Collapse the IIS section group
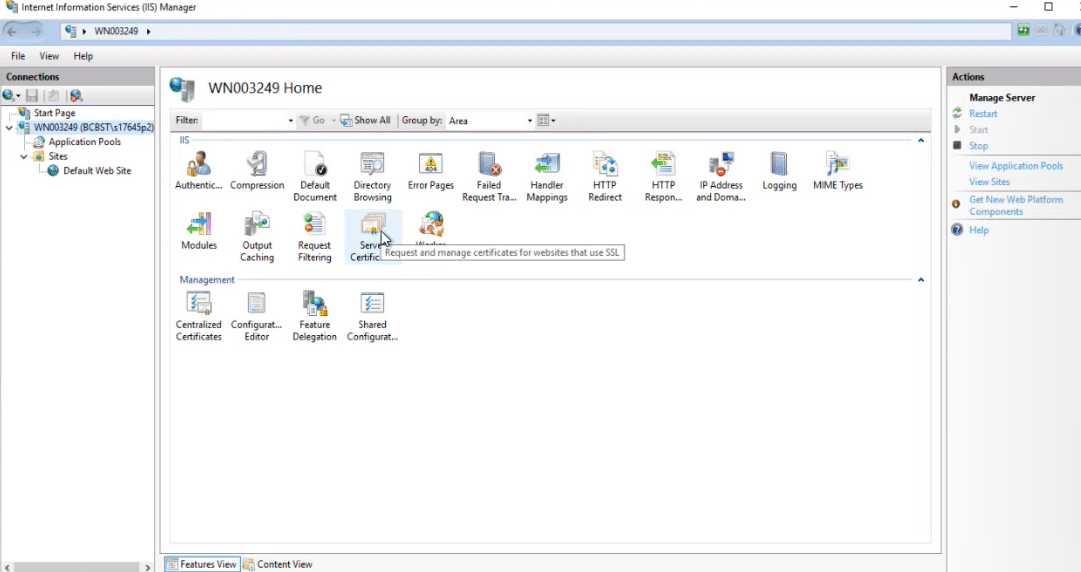 tap(920, 141)
